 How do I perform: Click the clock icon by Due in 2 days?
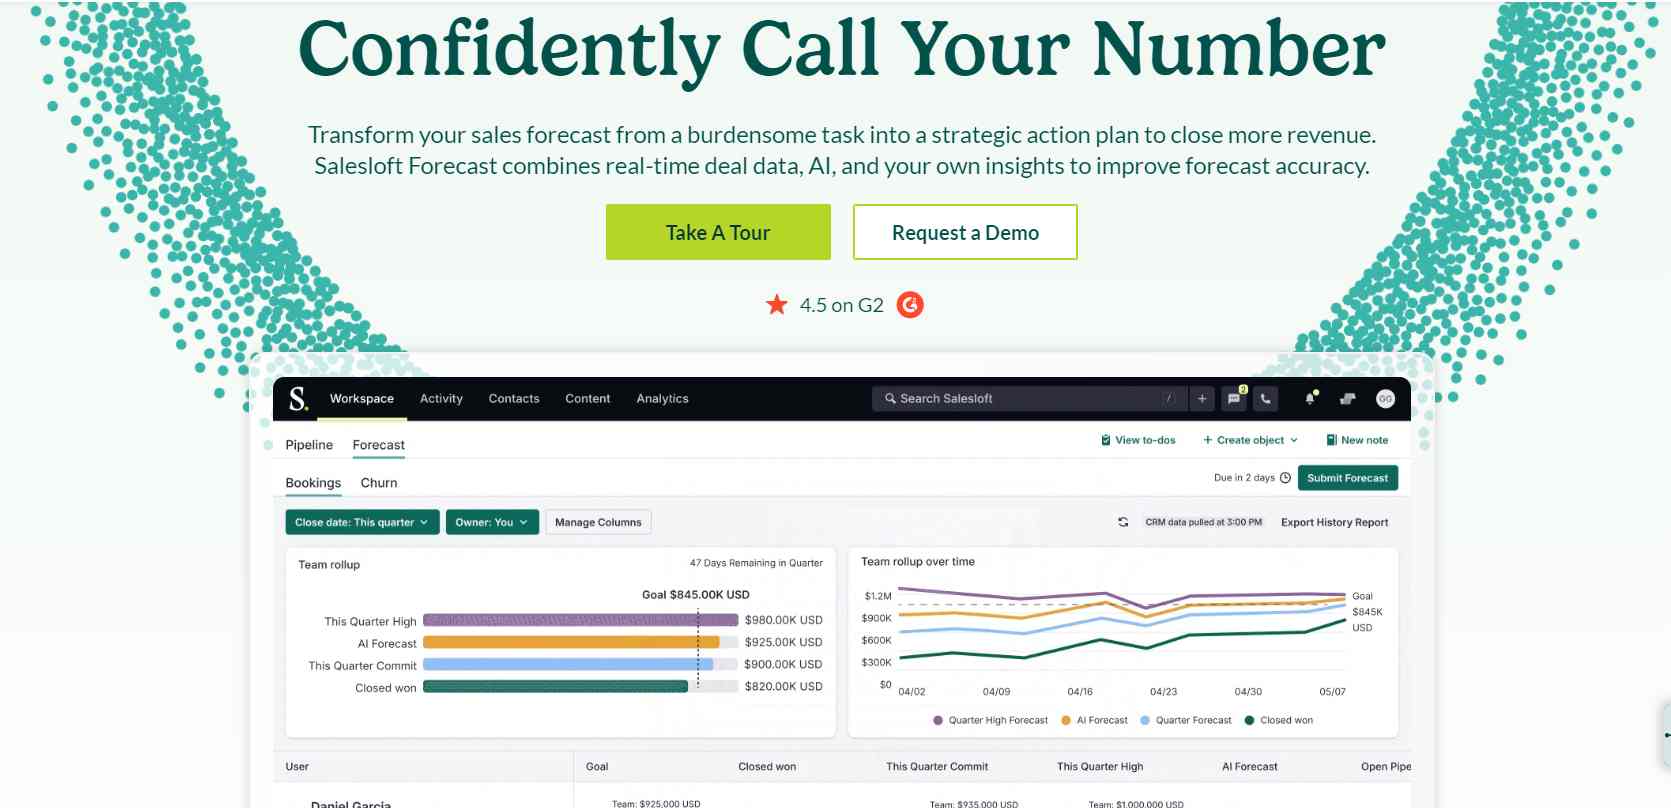[x=1285, y=478]
